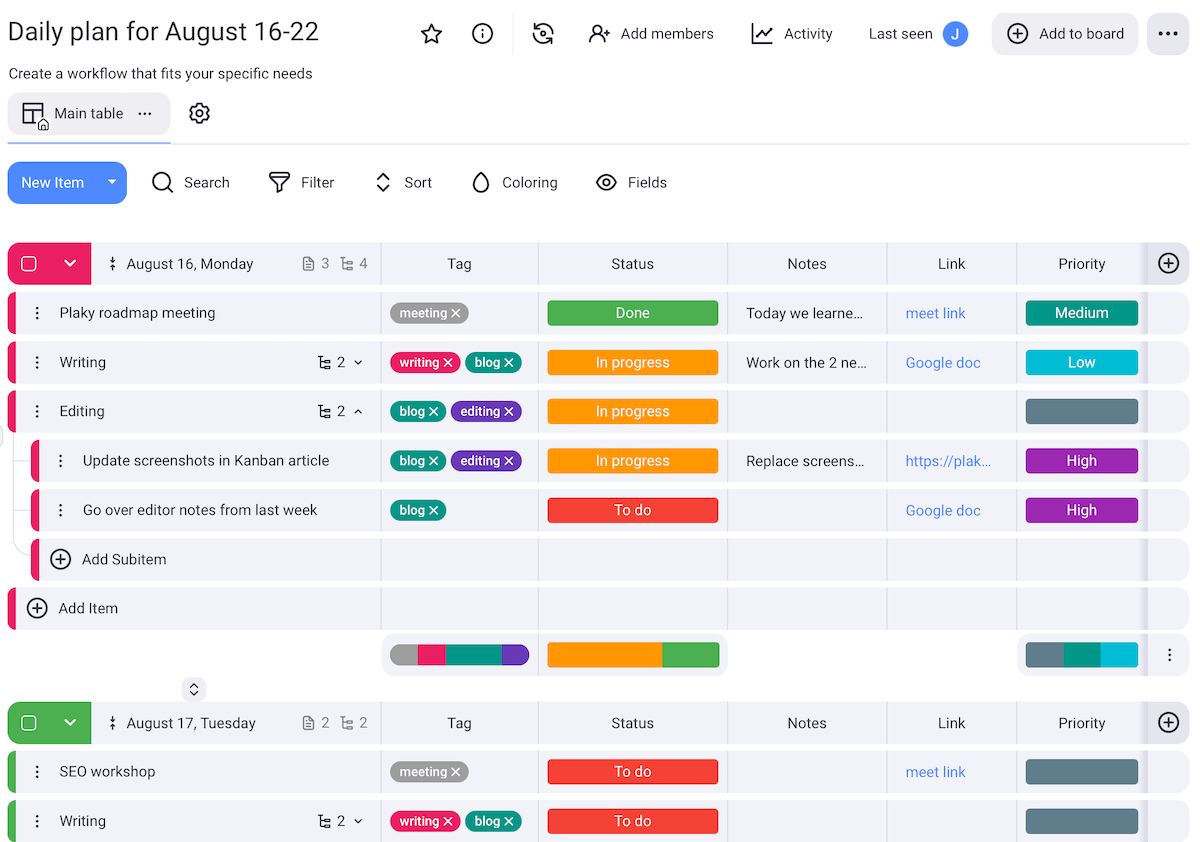The width and height of the screenshot is (1200, 842).
Task: Star this board as a favorite
Action: [x=431, y=33]
